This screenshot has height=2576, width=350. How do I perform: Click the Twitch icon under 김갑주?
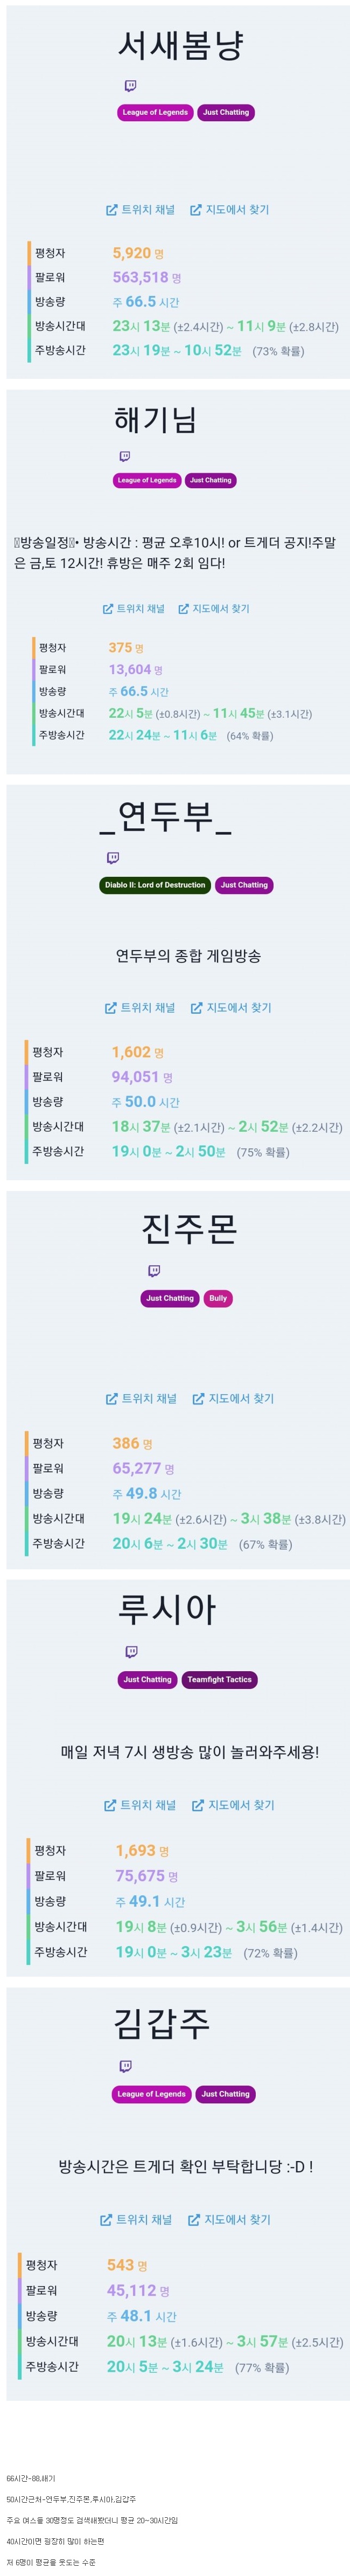[x=125, y=2065]
